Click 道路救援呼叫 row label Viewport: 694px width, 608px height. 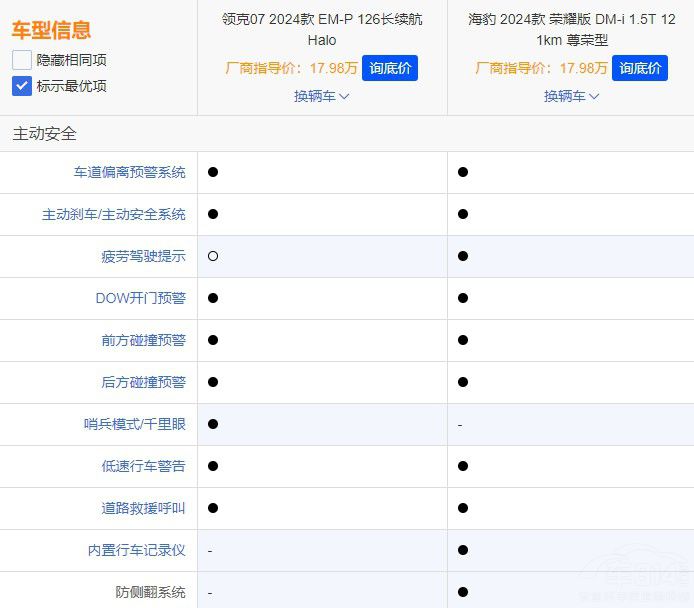coord(143,508)
